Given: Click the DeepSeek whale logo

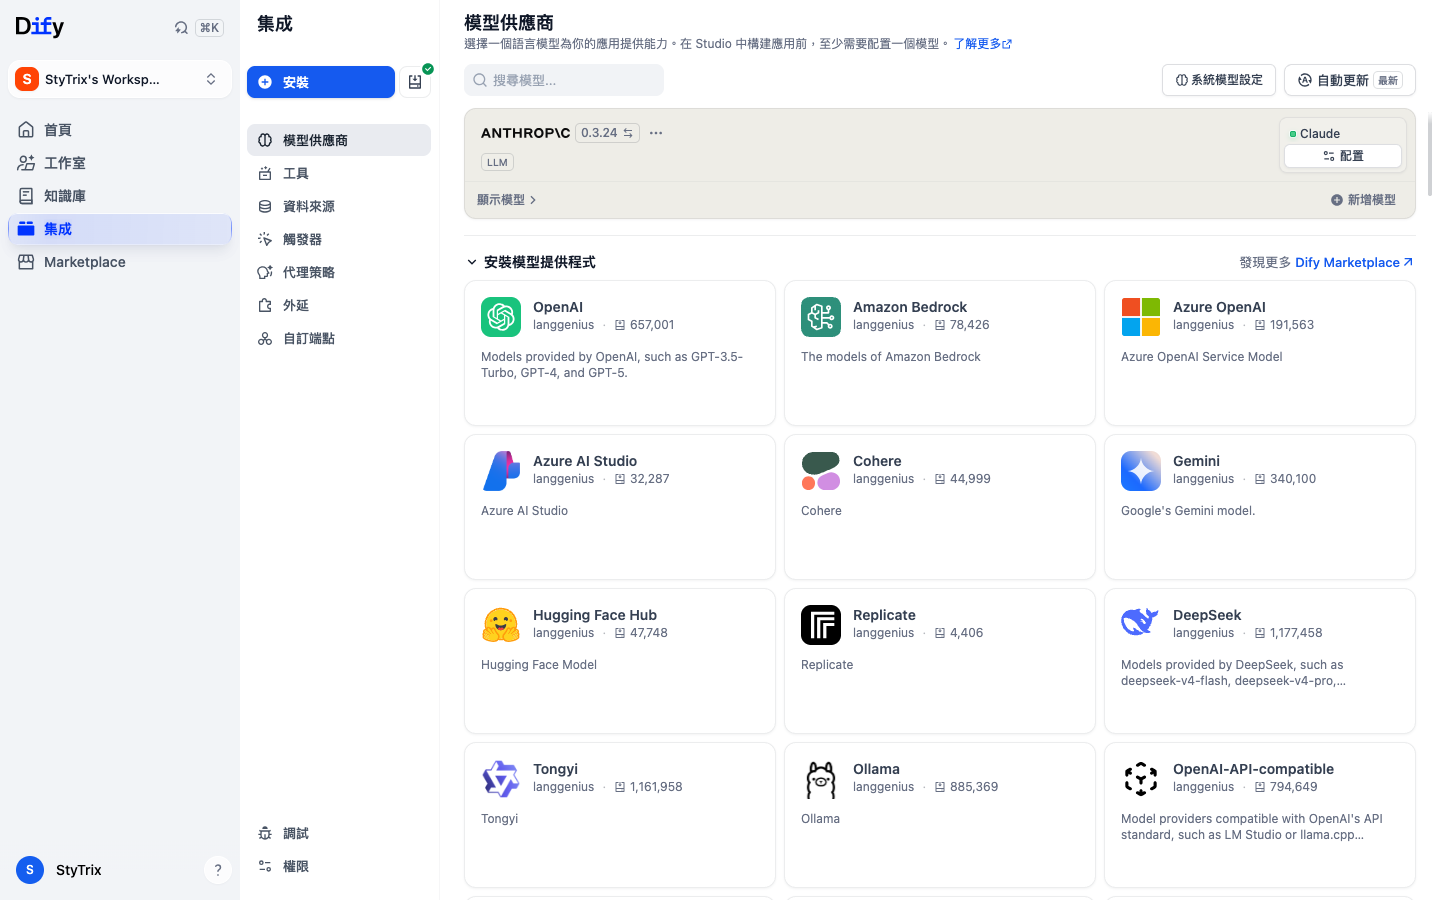Looking at the screenshot, I should click(1141, 625).
